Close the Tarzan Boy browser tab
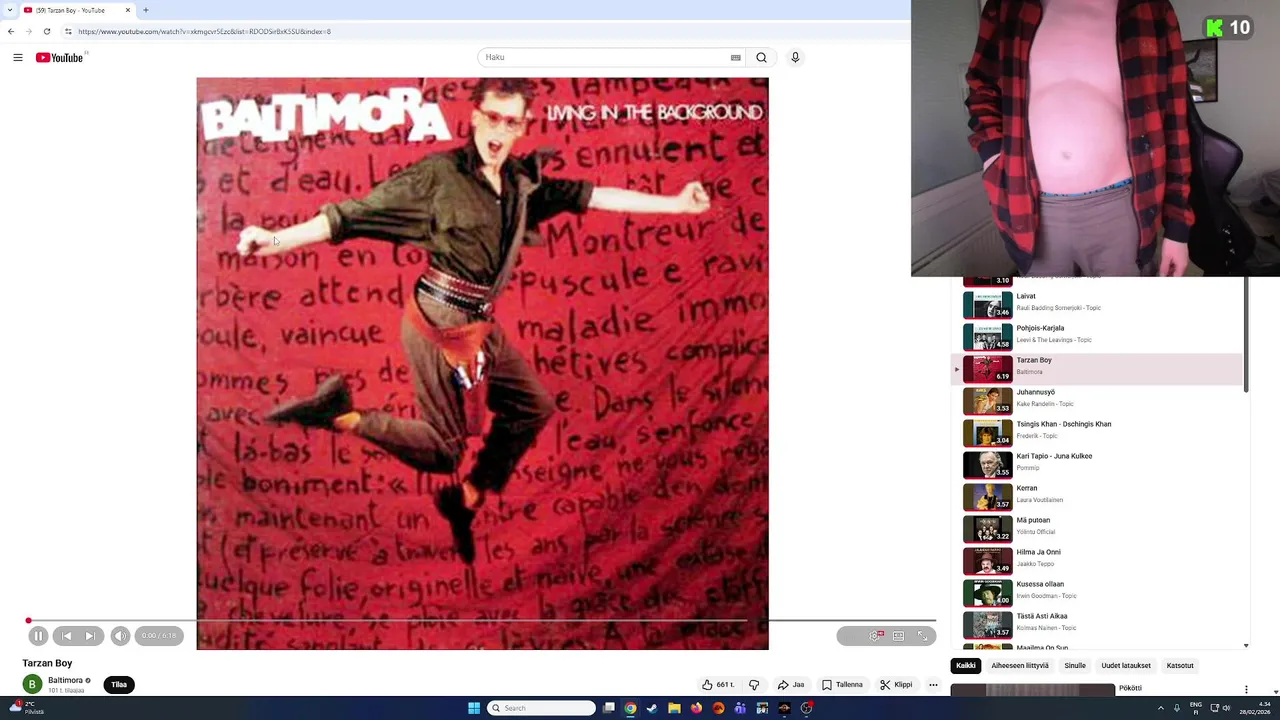 point(127,10)
